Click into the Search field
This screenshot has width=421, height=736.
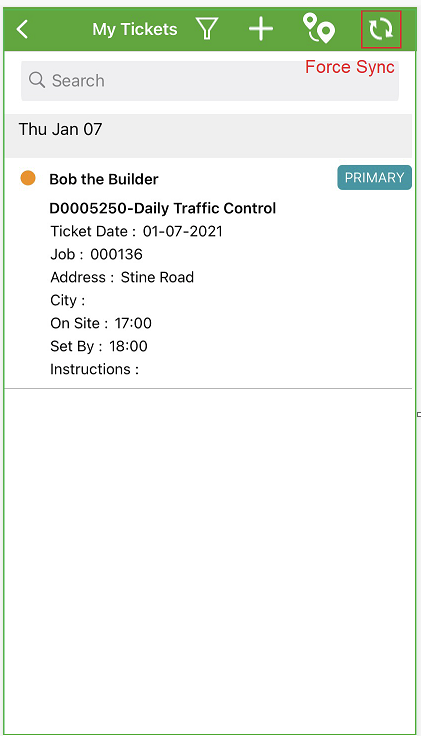210,81
